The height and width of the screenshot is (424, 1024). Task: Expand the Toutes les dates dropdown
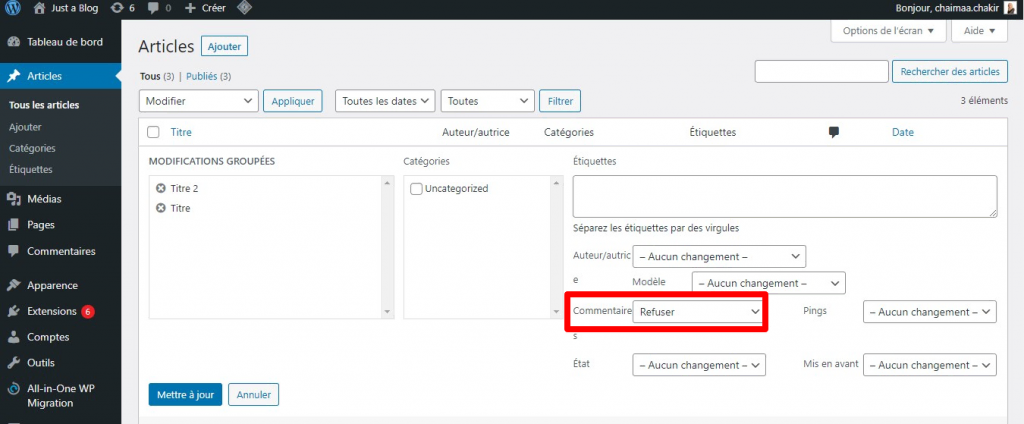coord(386,101)
